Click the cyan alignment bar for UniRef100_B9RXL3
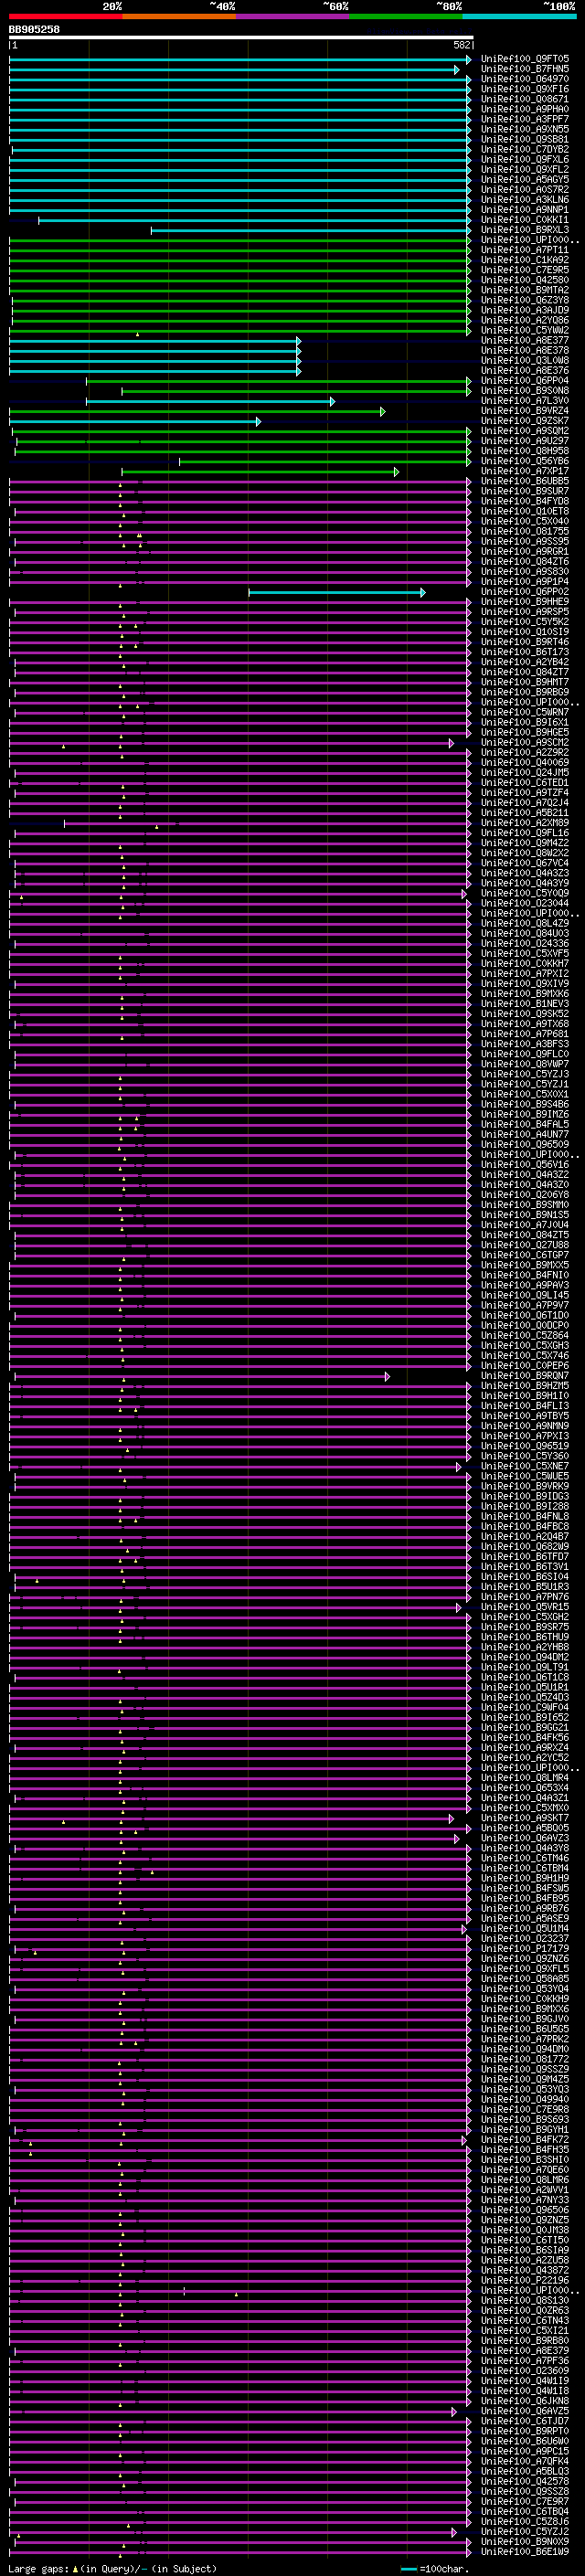This screenshot has width=585, height=2576. (311, 231)
